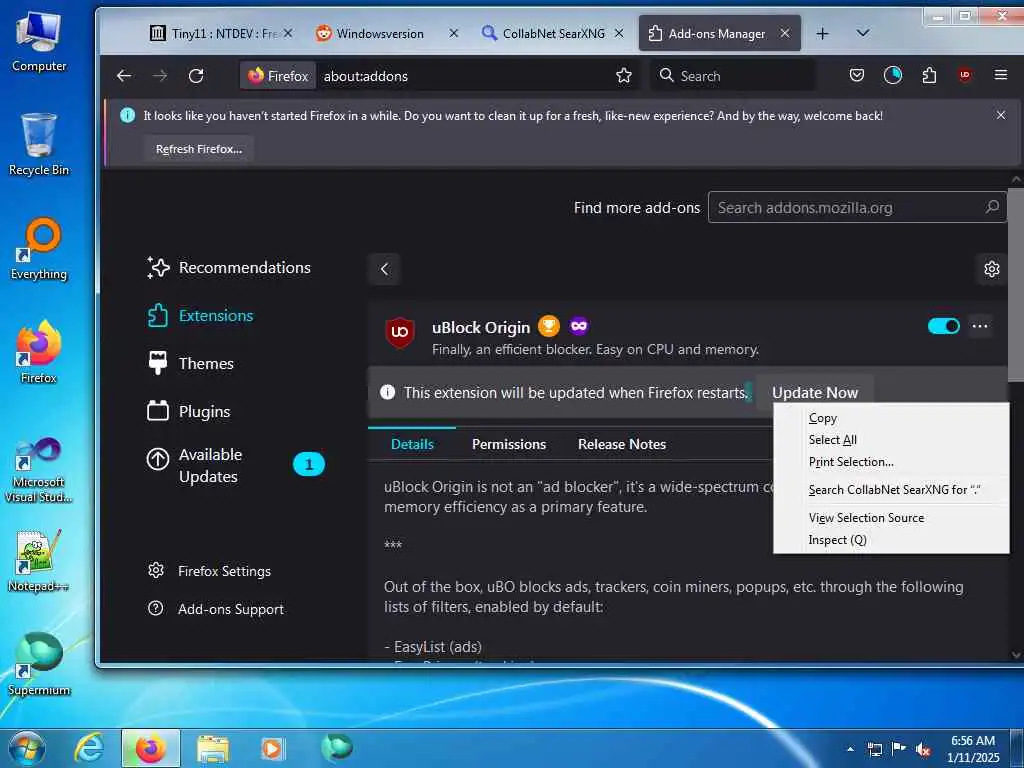Open Windows Media Player from the taskbar
This screenshot has width=1024, height=768.
click(272, 748)
